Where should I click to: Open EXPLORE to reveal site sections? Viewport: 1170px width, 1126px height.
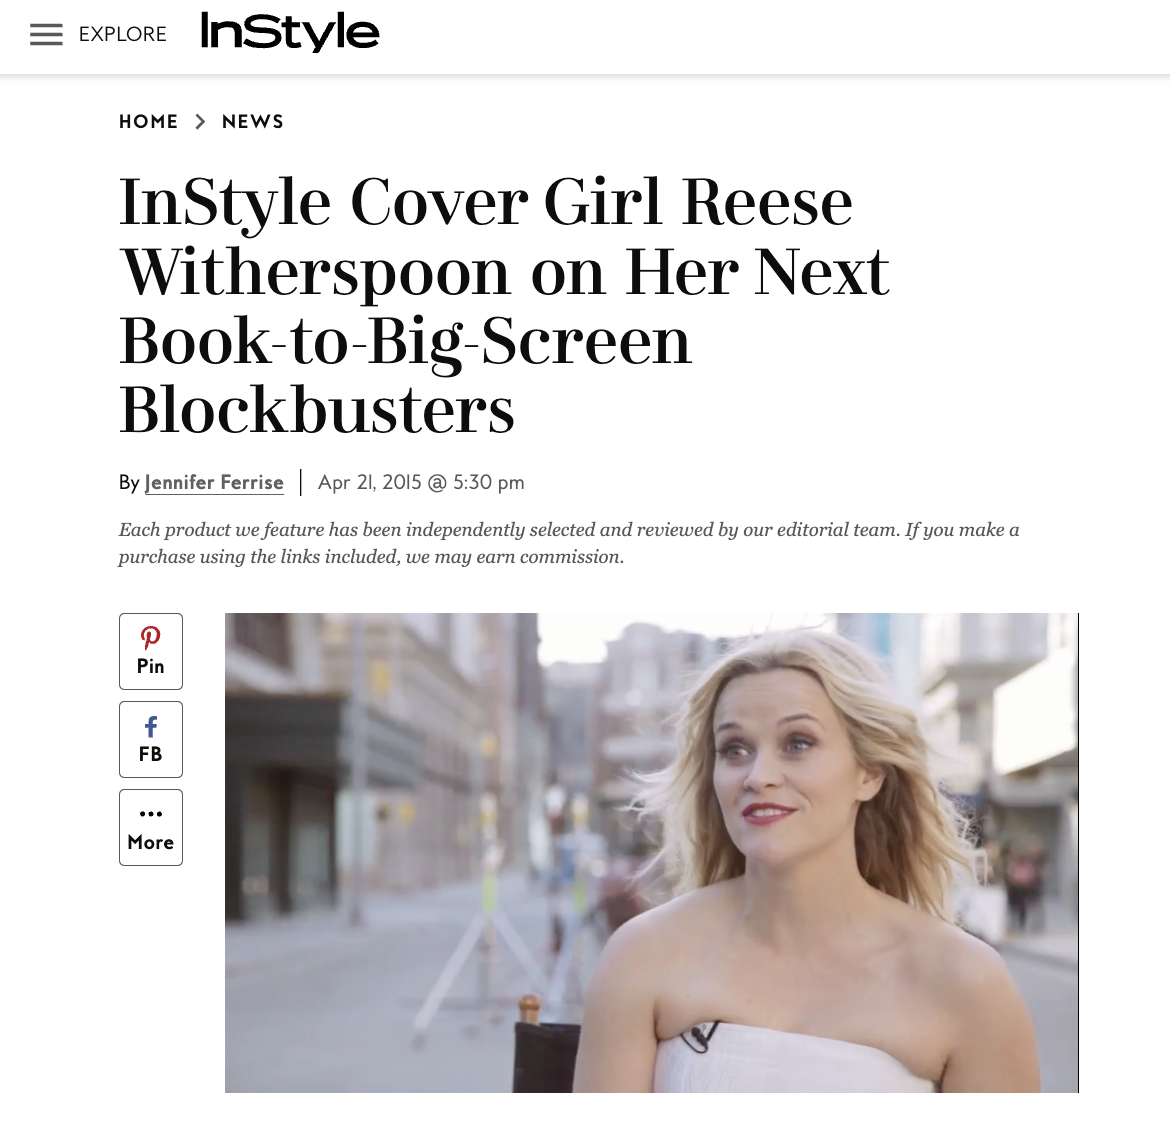pos(122,33)
